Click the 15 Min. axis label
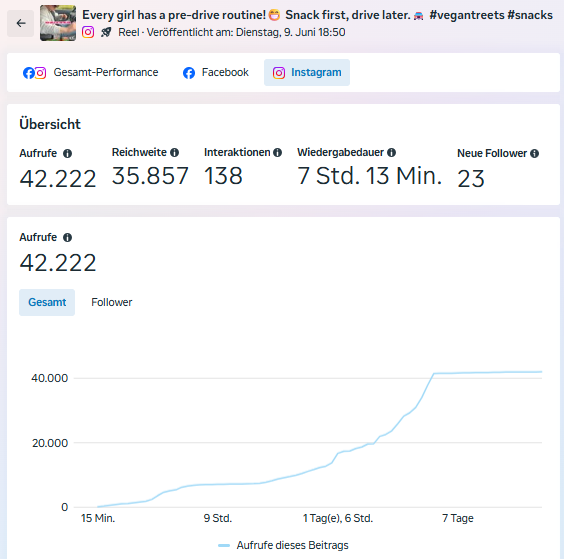 click(98, 518)
